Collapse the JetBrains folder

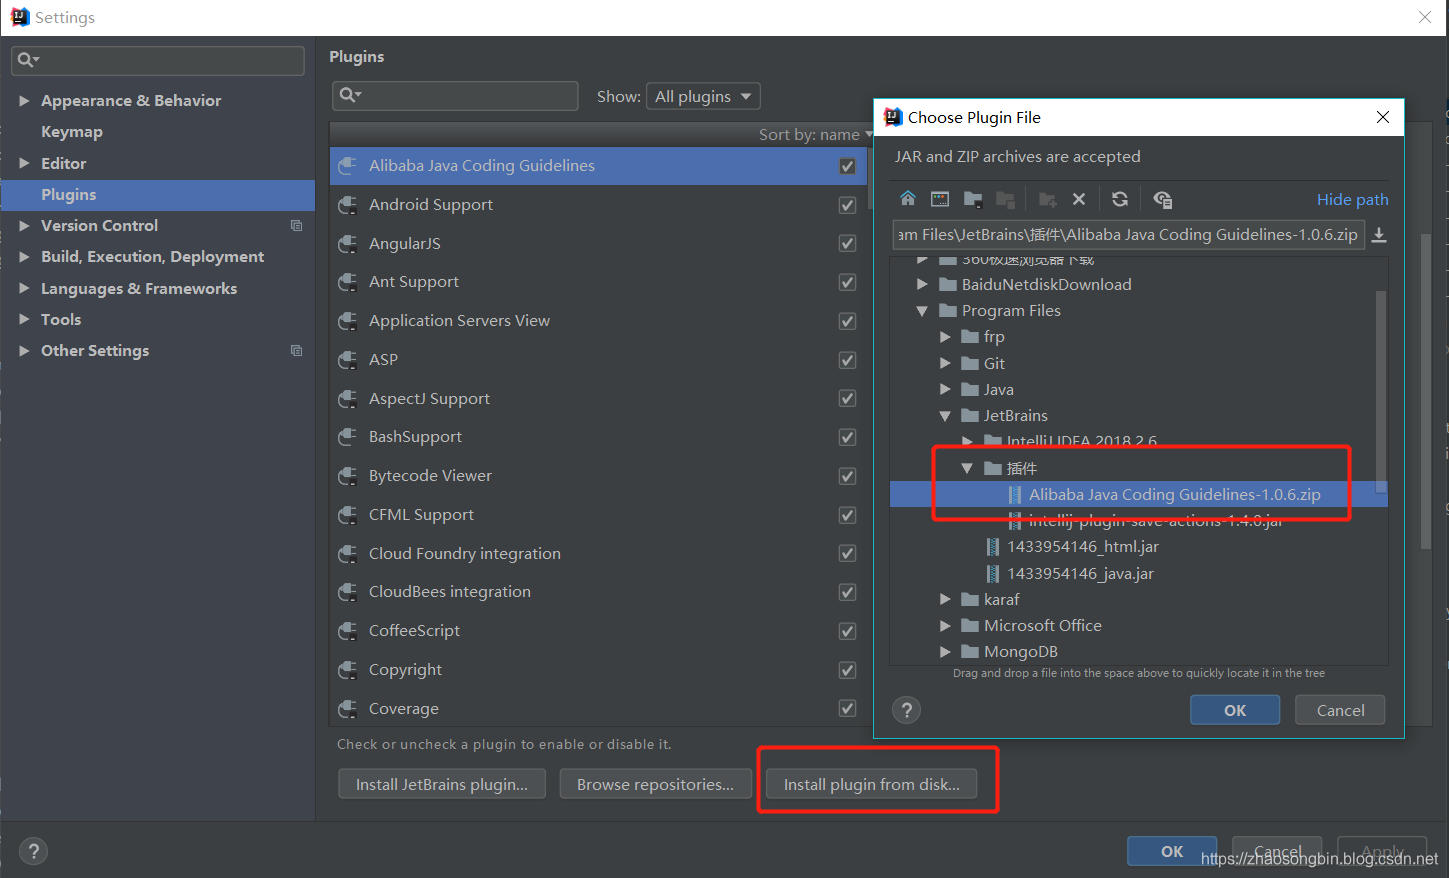coord(945,416)
